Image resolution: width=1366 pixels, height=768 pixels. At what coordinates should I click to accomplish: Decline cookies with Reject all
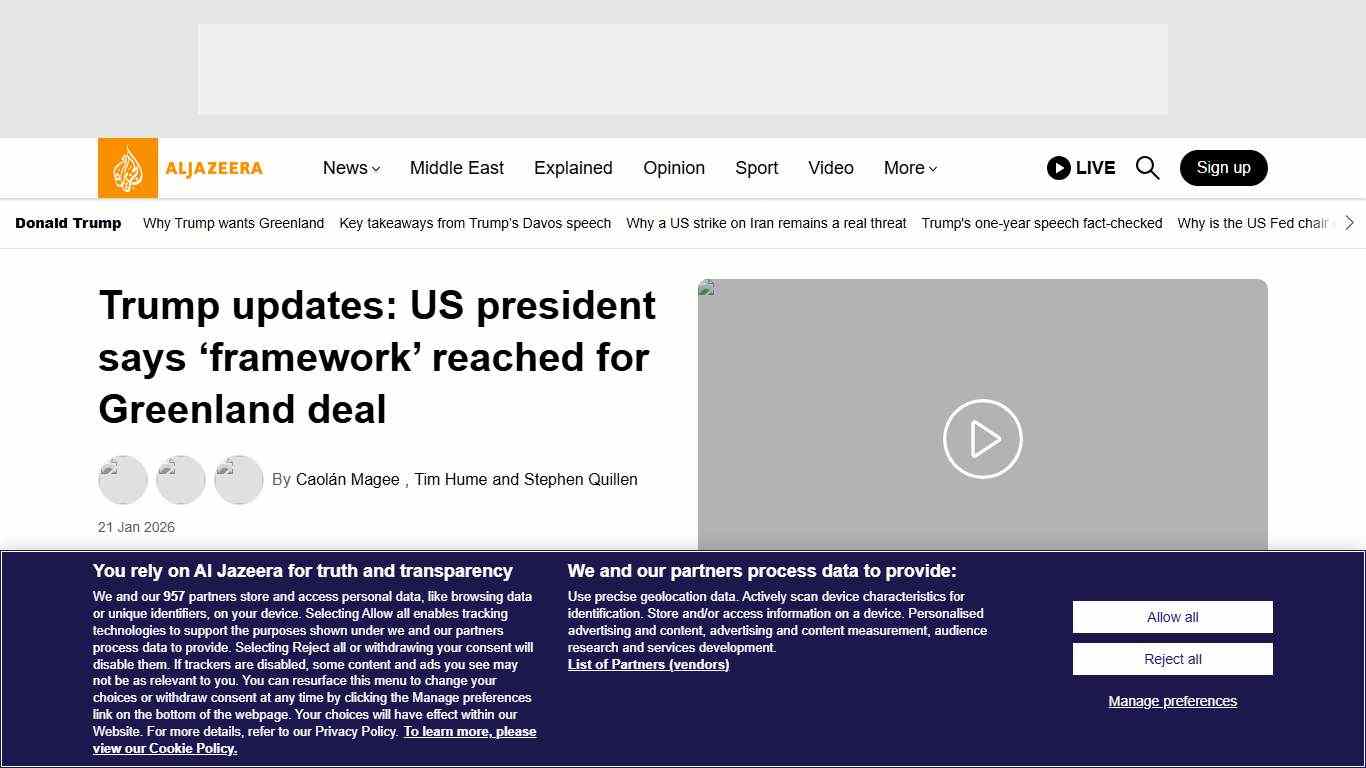(x=1172, y=659)
